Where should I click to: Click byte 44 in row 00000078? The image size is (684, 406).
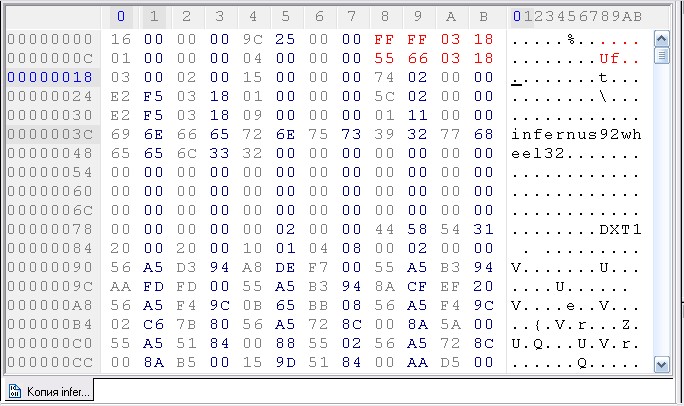pyautogui.click(x=384, y=229)
